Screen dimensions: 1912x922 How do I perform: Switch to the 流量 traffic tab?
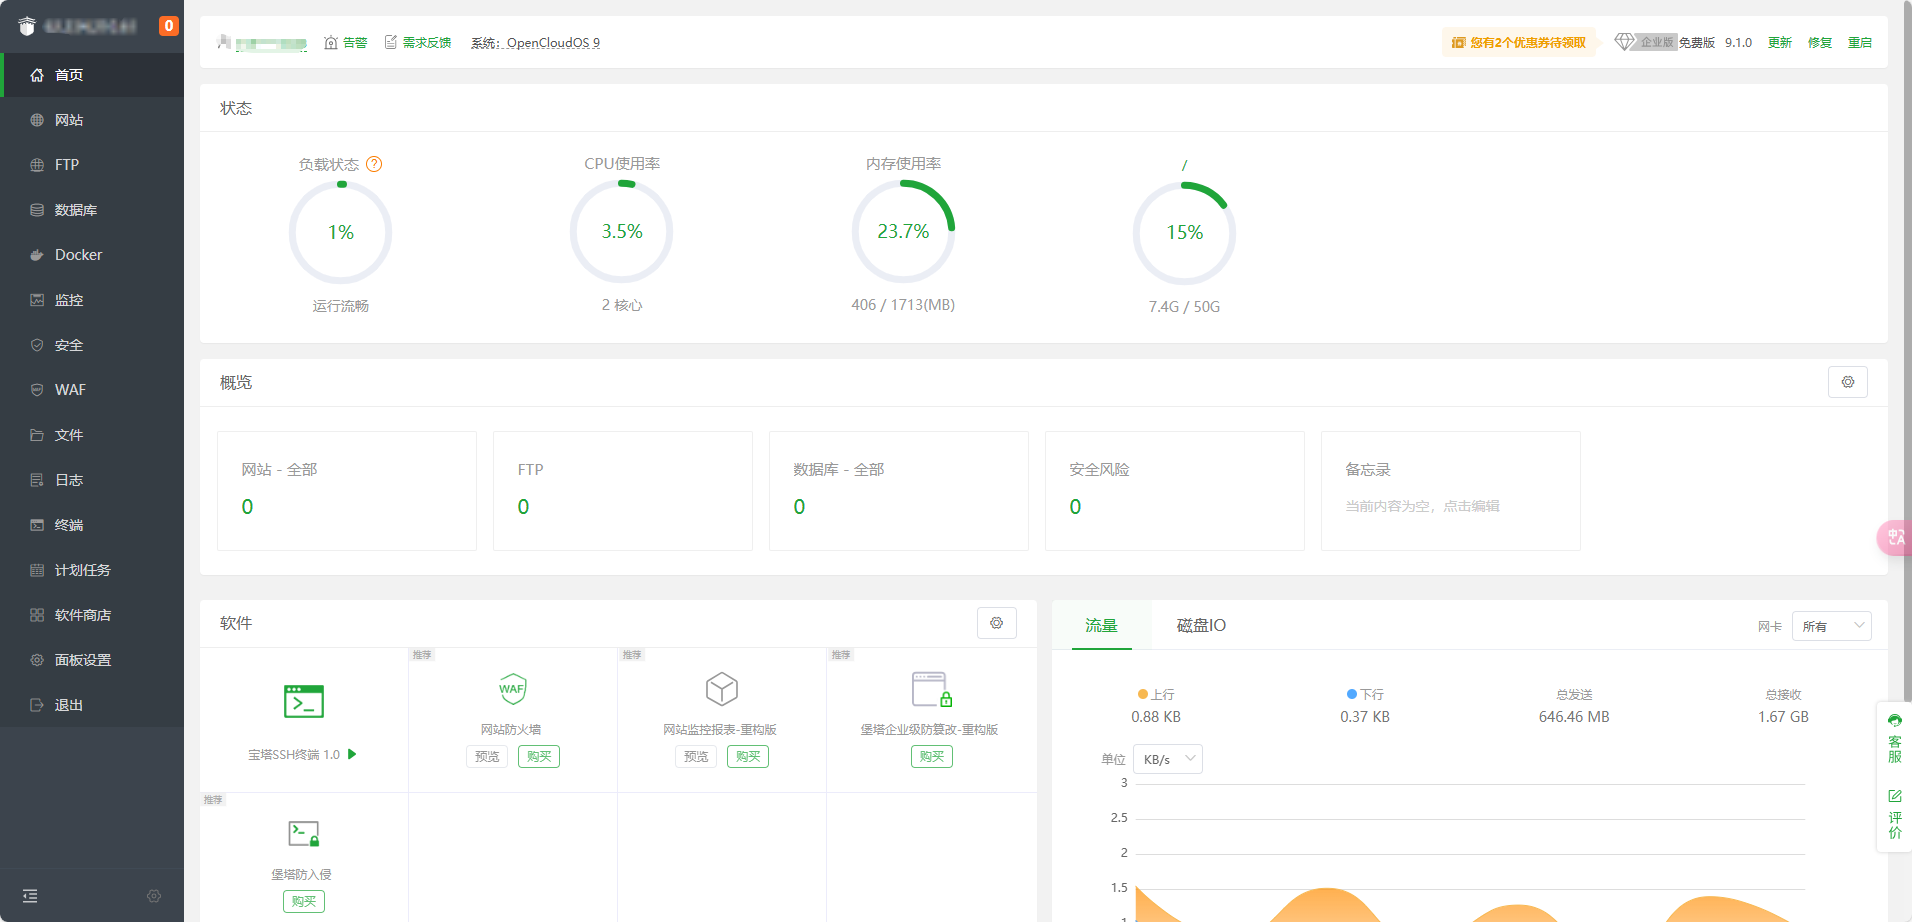pos(1102,626)
